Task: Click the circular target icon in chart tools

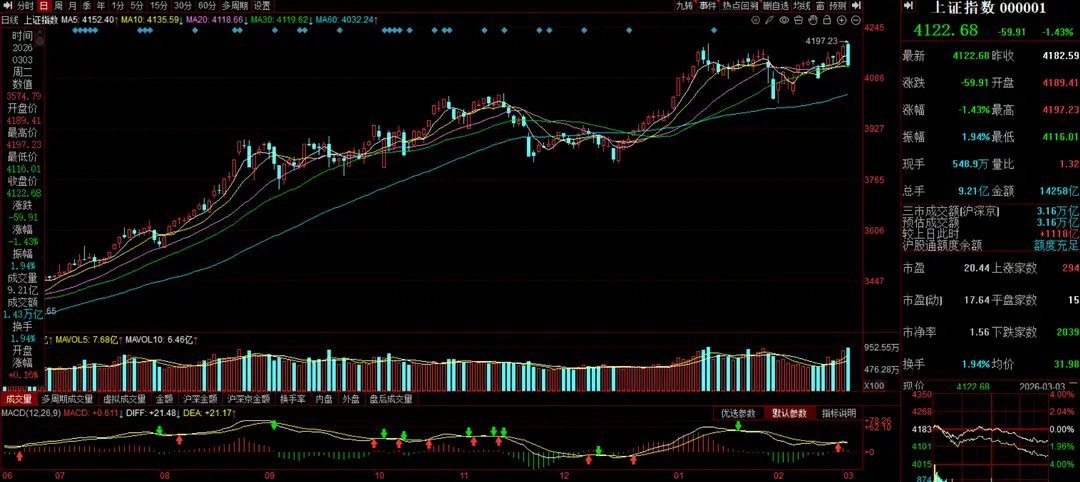Action: click(x=756, y=20)
